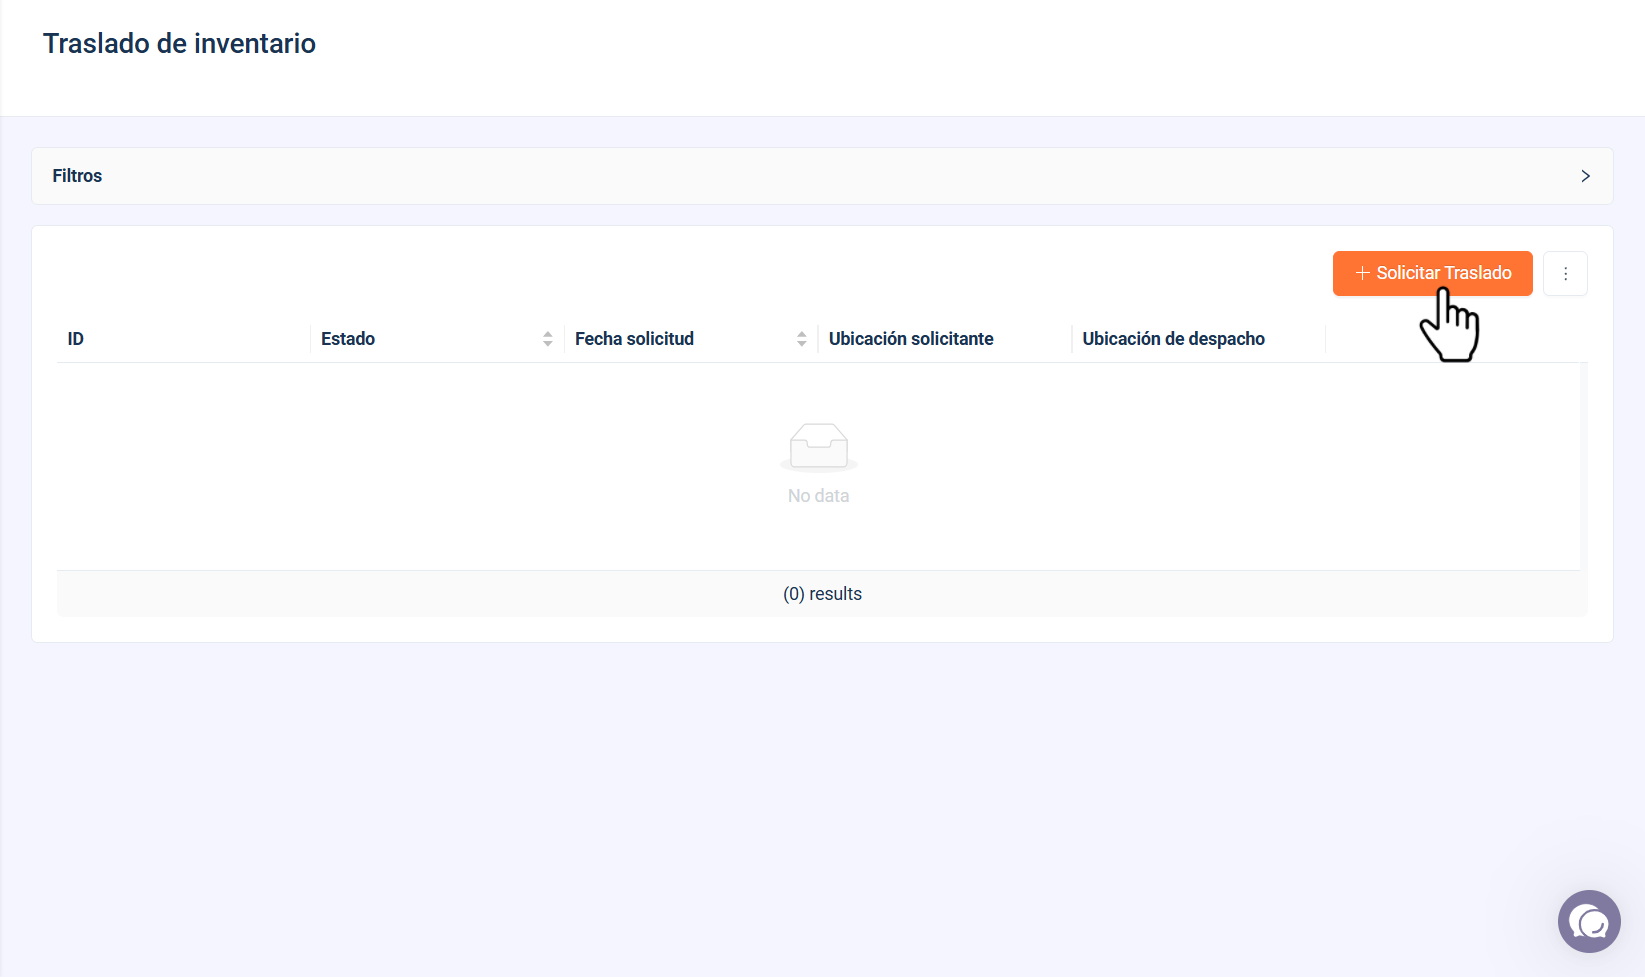Click the empty last column header cell
1645x977 pixels.
click(1456, 339)
